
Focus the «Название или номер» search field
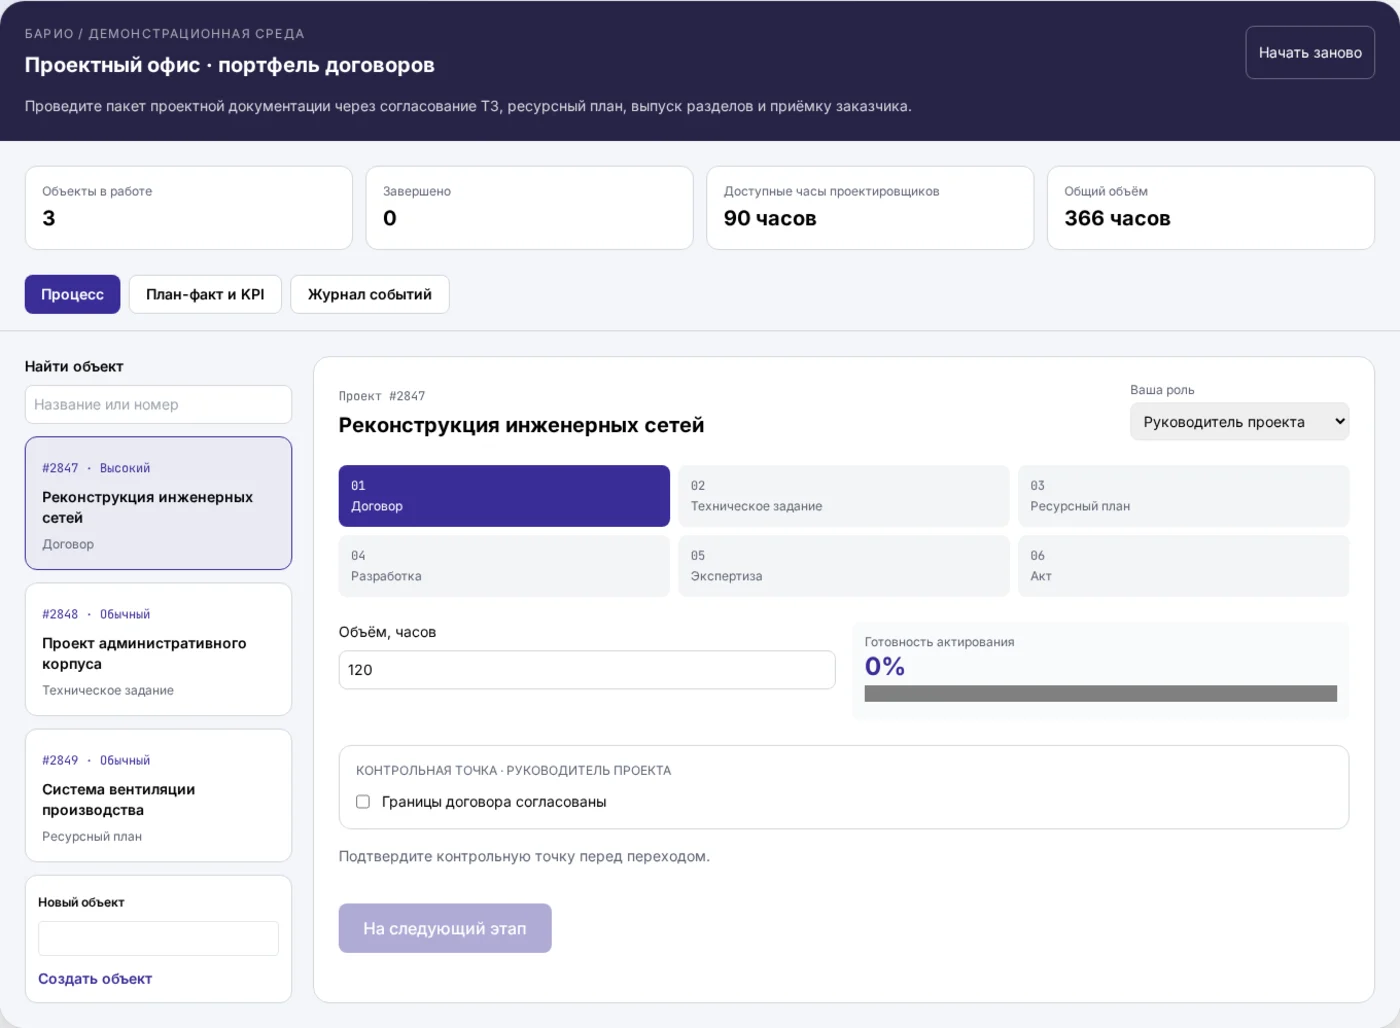[158, 405]
